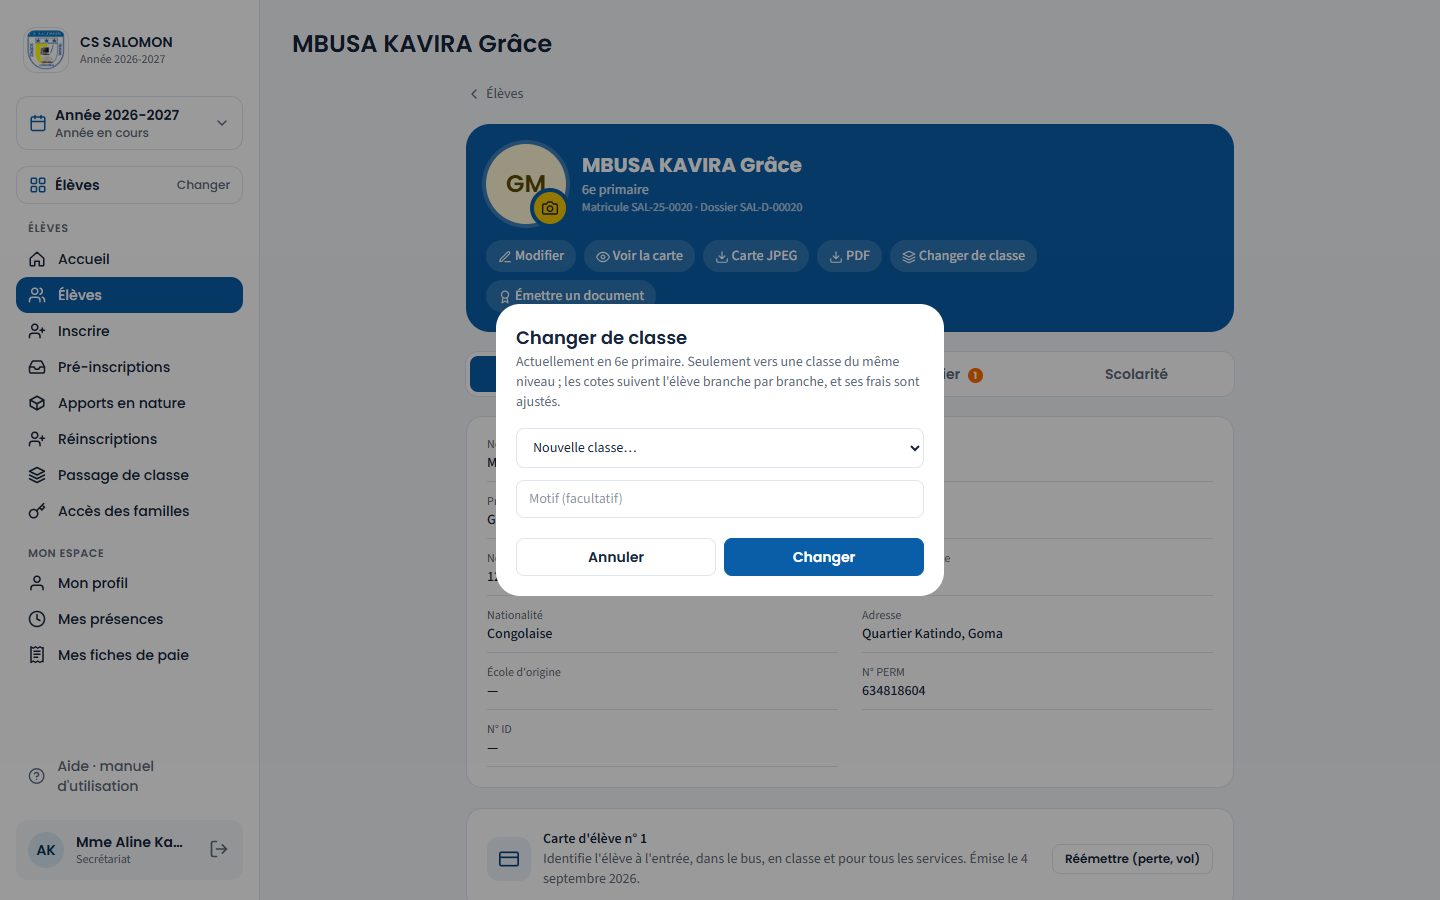Cancel with the Annuler button
The width and height of the screenshot is (1440, 900).
616,557
